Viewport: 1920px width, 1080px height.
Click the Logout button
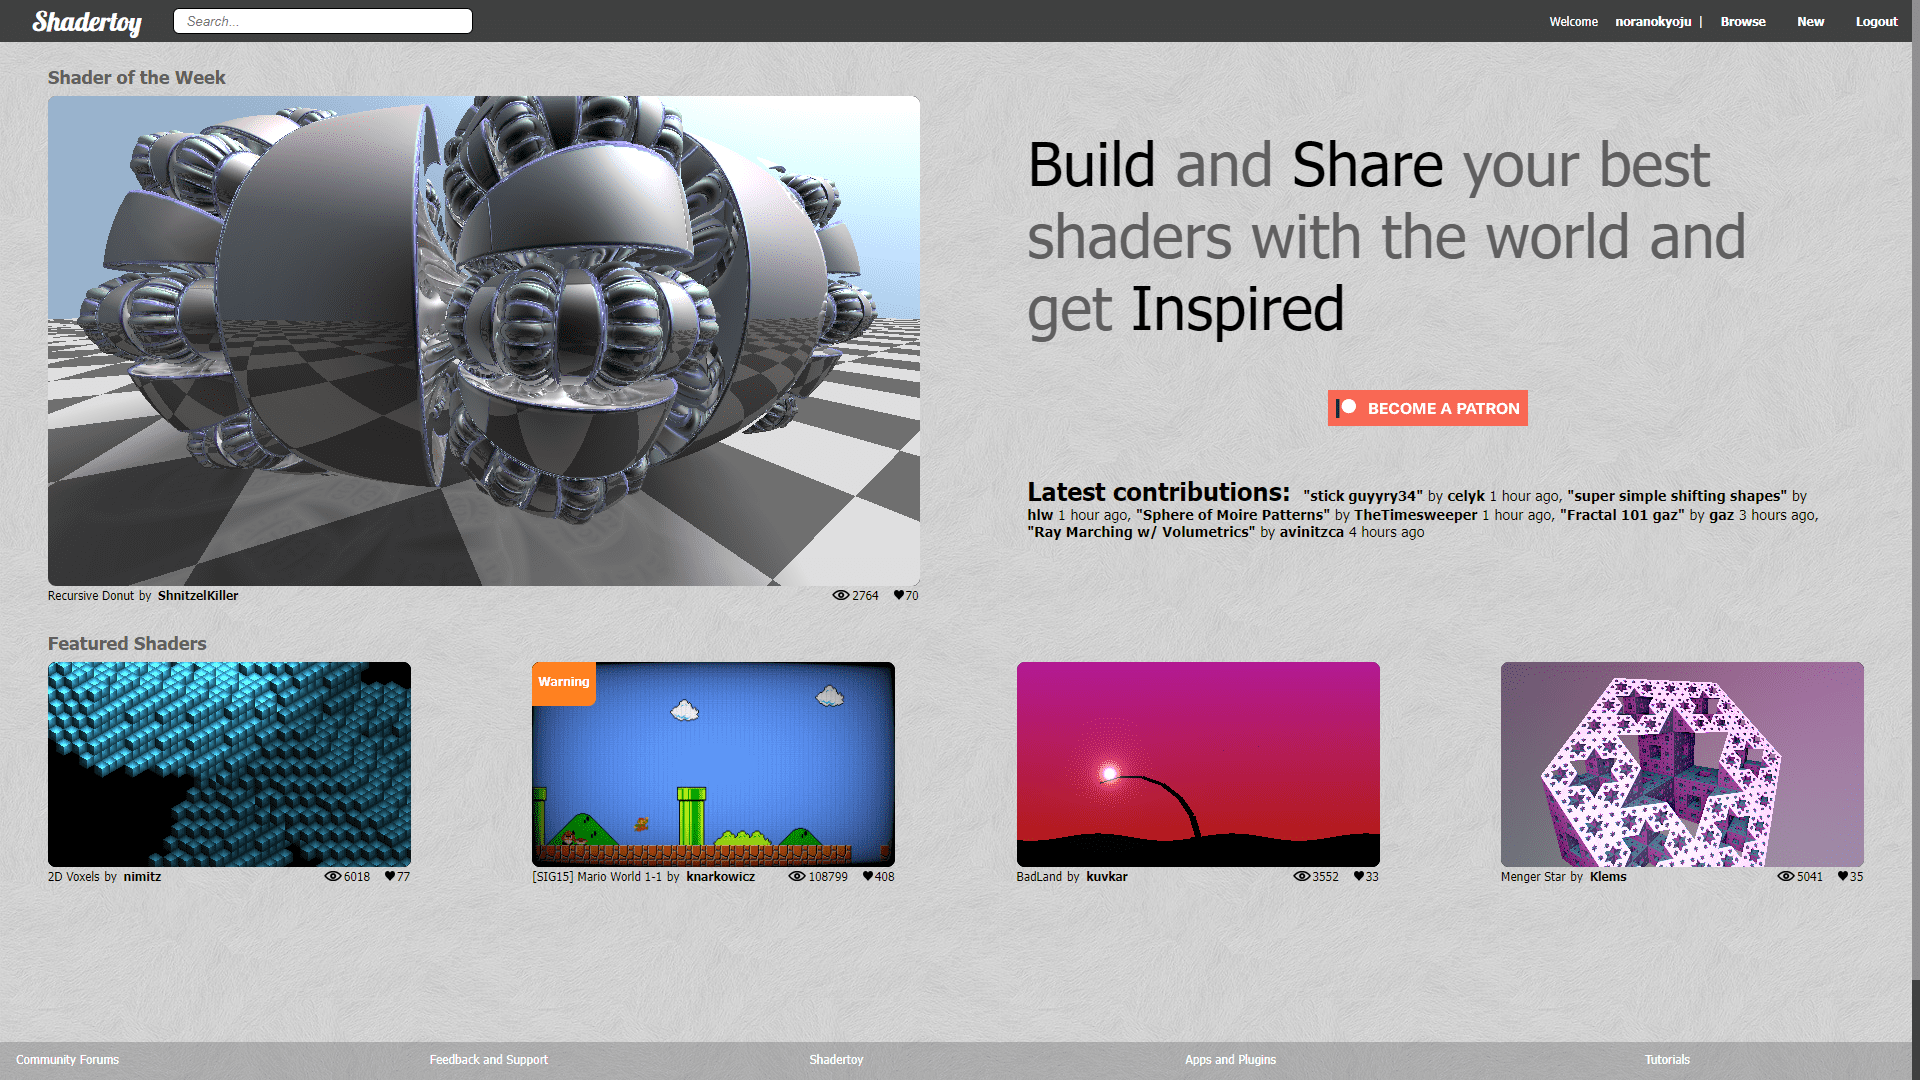pyautogui.click(x=1876, y=21)
